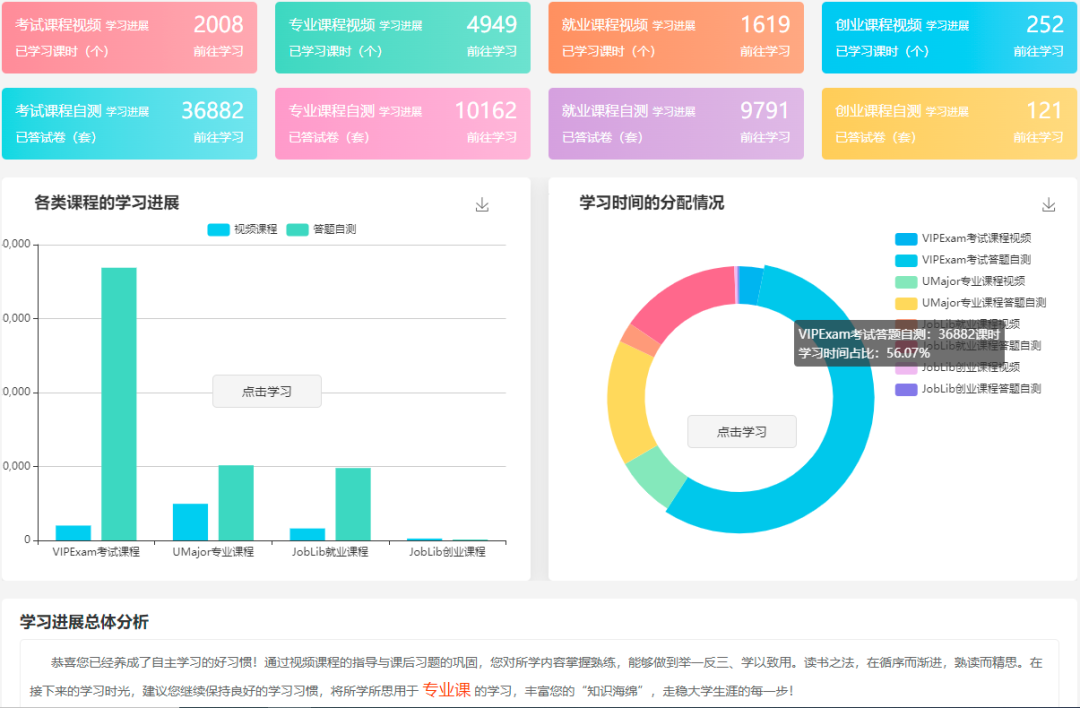Download the 各类课程的学习进展 bar chart

(x=482, y=205)
